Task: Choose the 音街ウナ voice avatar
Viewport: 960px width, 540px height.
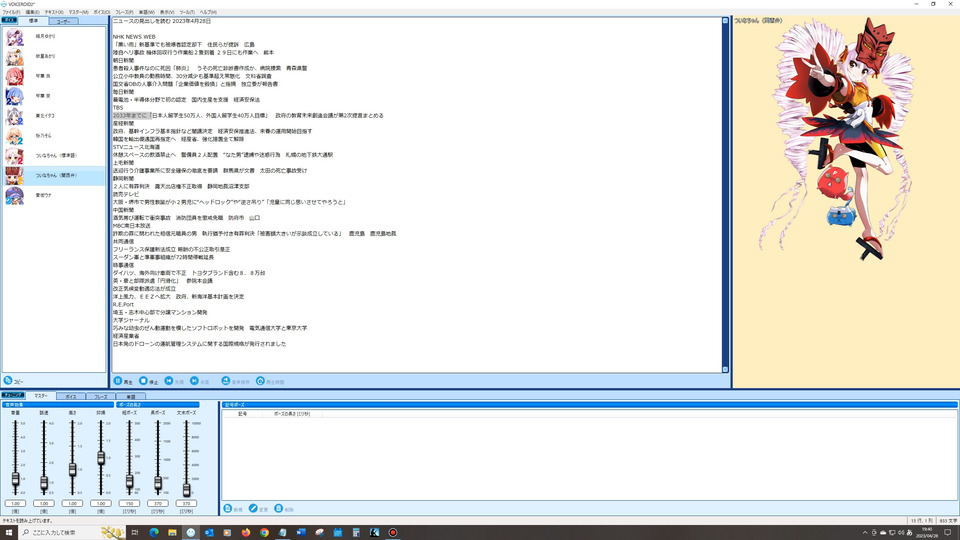Action: click(x=15, y=195)
